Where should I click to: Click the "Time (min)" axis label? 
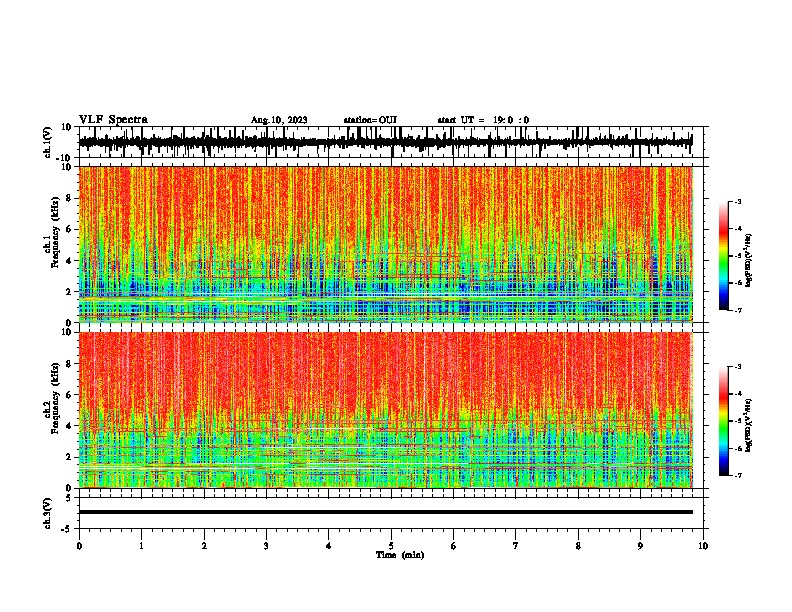[x=400, y=555]
